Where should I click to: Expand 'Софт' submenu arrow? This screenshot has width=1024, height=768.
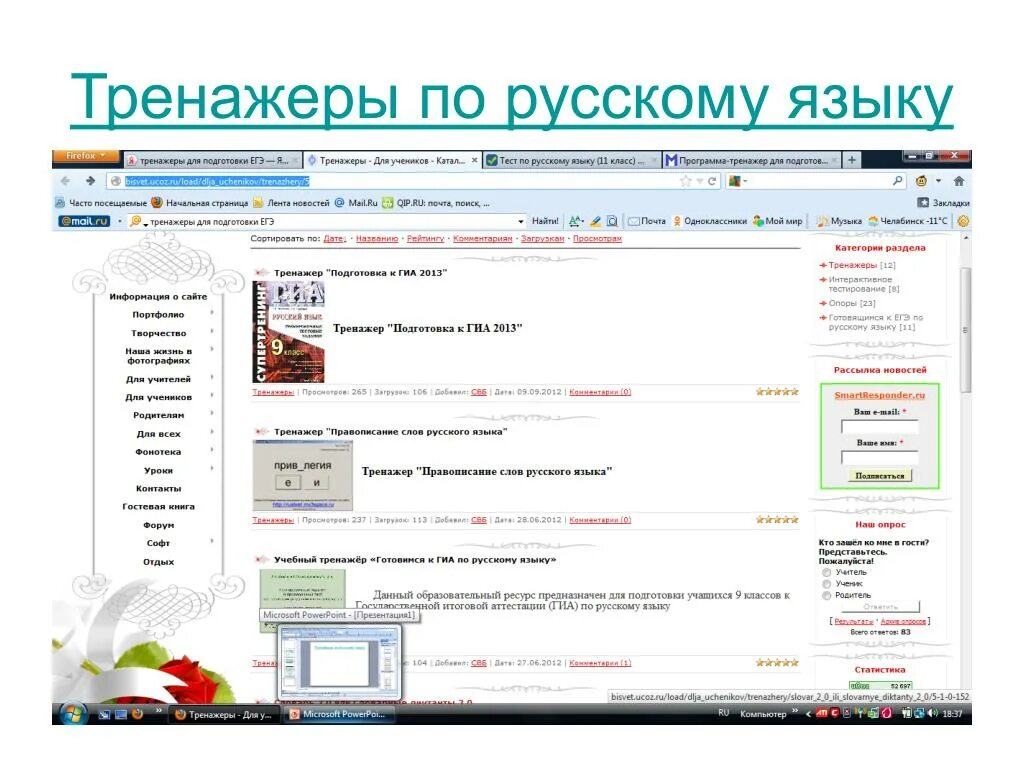[x=212, y=542]
